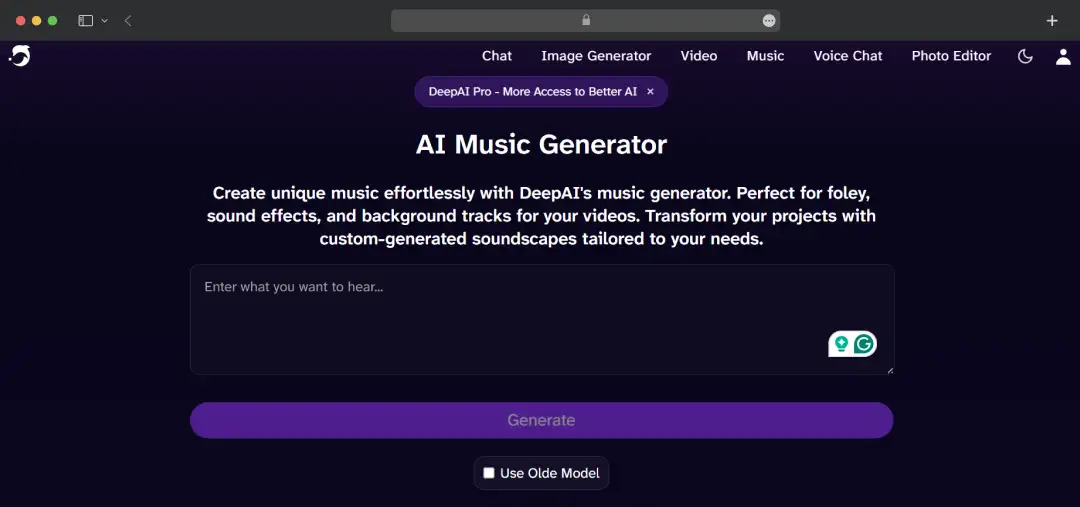Open the Chat page
The image size is (1080, 507).
[497, 56]
